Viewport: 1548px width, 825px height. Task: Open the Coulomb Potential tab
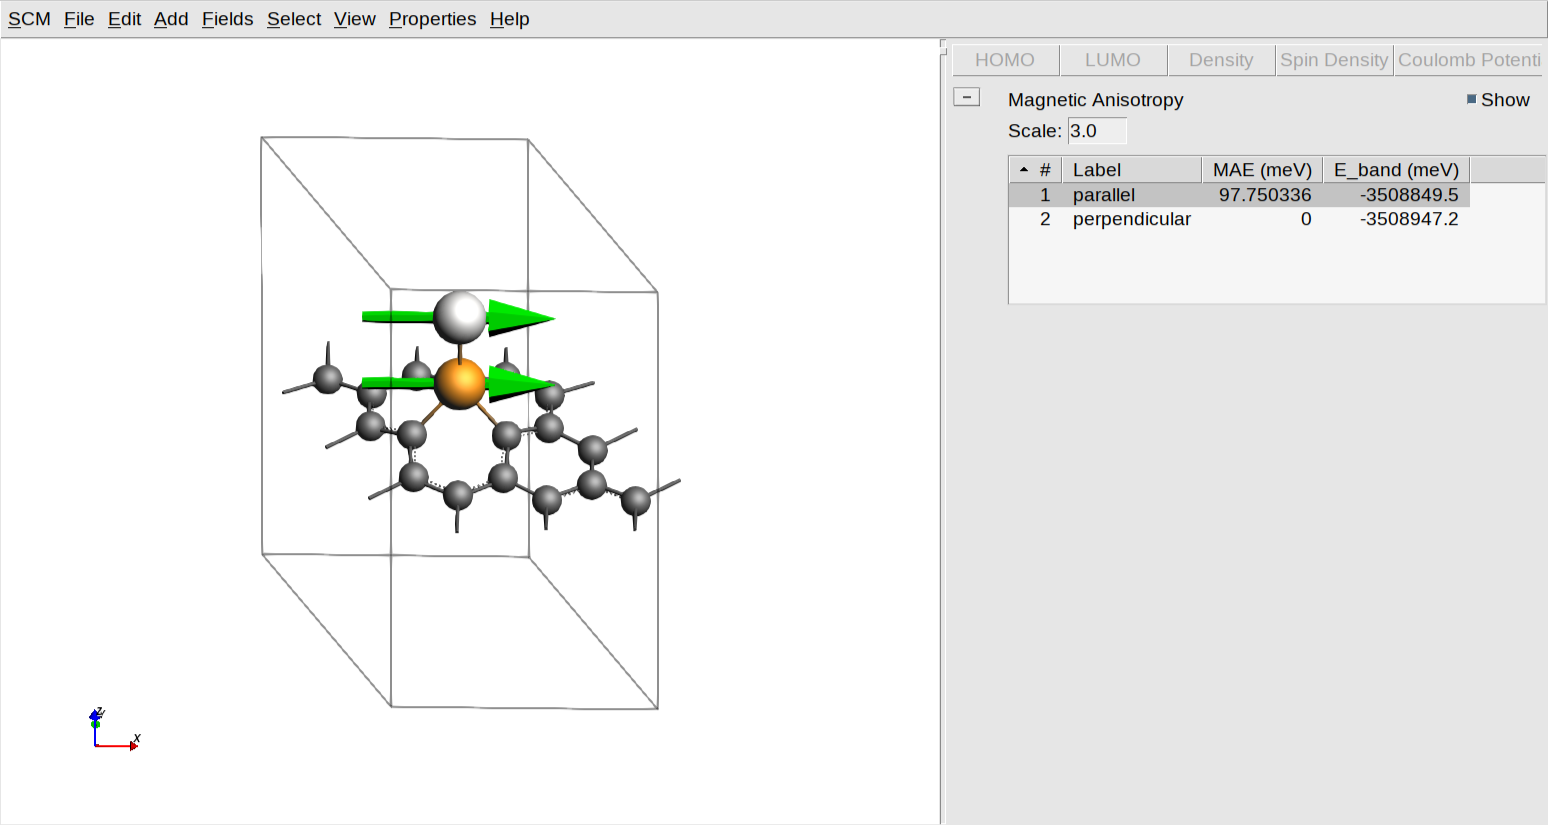tap(1468, 60)
